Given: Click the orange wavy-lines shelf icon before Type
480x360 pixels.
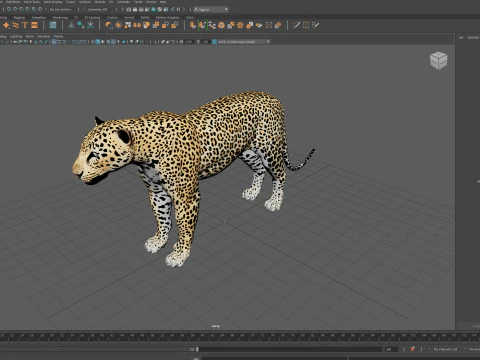Looking at the screenshot, I should click(x=15, y=25).
